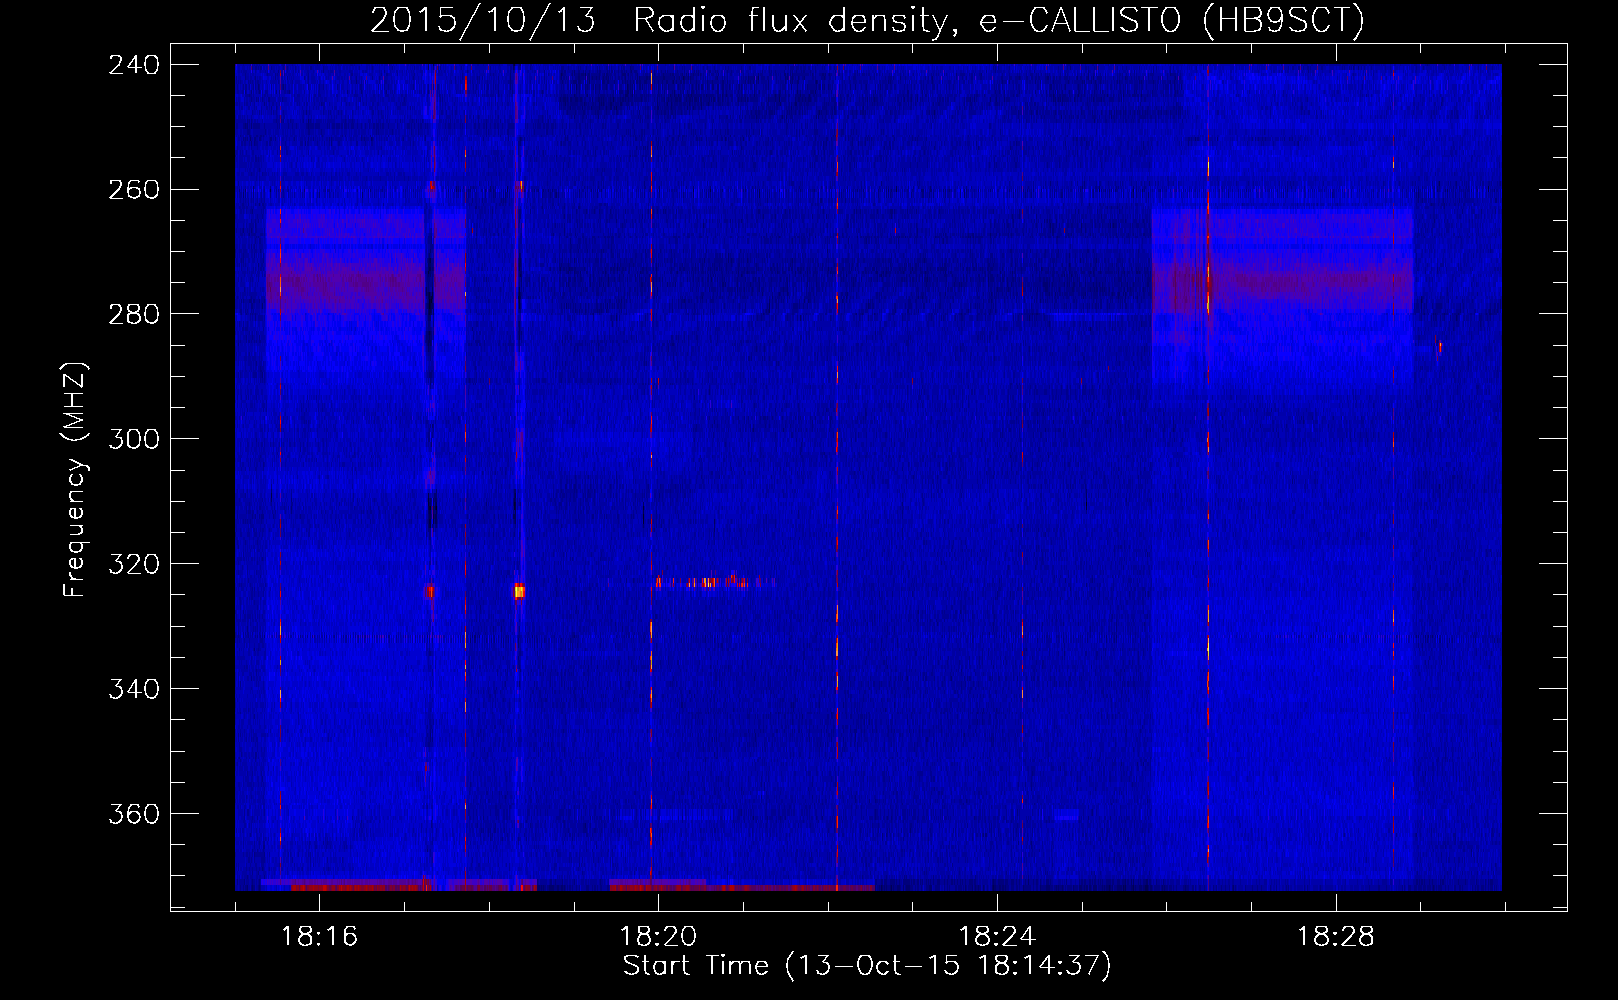Viewport: 1618px width, 1000px height.
Task: Click the 18:24 time tick label
Action: tap(997, 936)
